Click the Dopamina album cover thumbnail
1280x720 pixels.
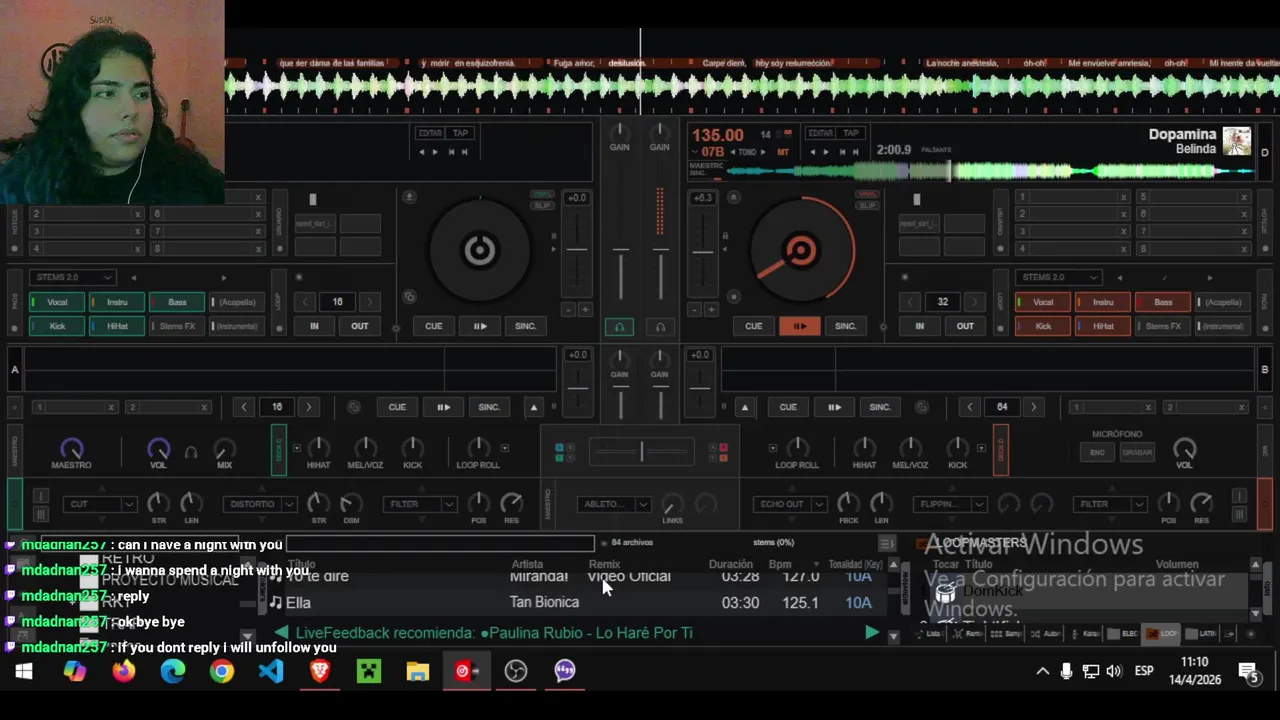(1237, 141)
